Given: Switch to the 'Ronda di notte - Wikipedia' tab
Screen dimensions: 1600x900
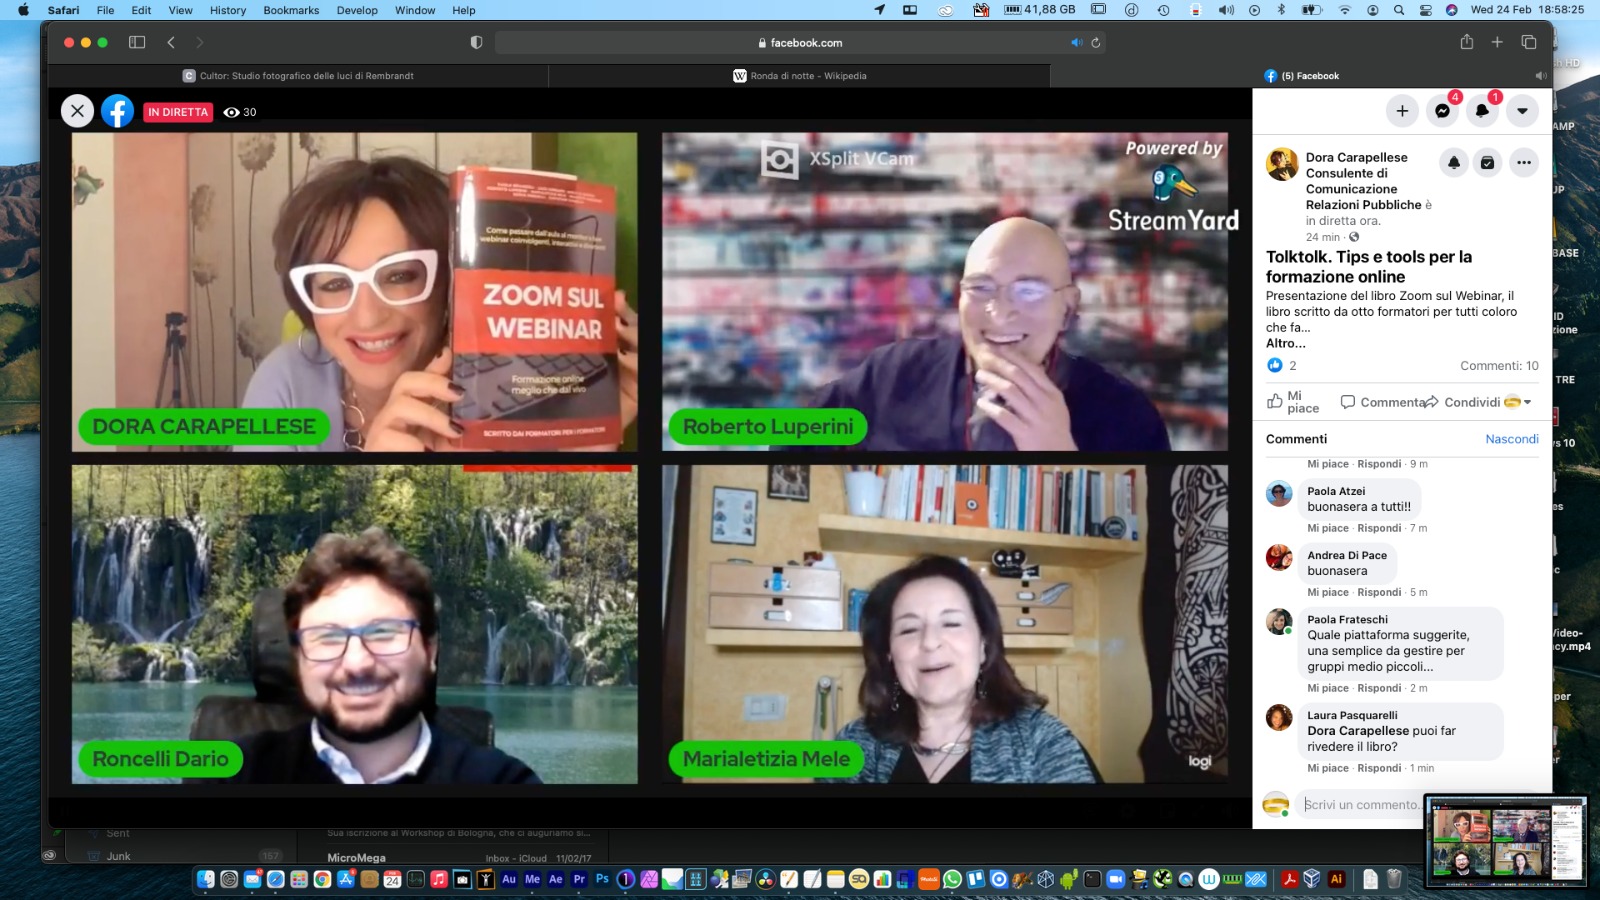Looking at the screenshot, I should coord(800,76).
